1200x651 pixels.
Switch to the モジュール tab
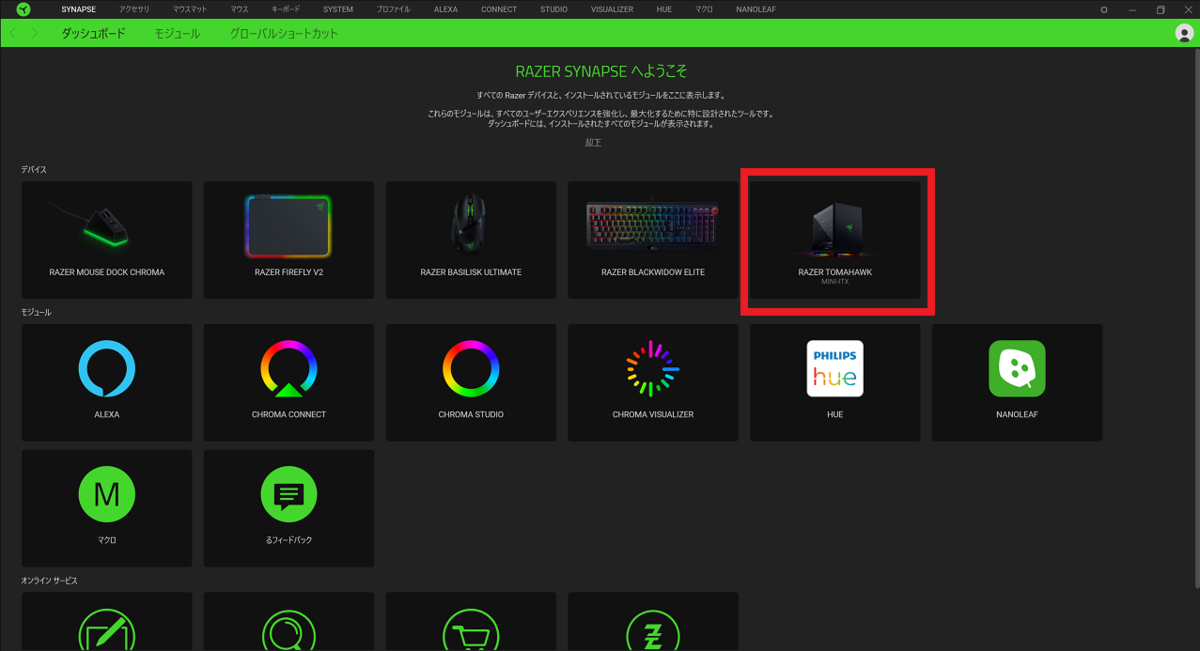coord(177,33)
